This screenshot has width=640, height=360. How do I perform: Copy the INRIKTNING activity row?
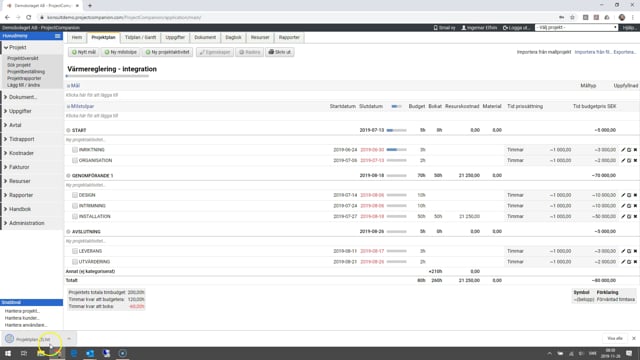pos(629,150)
